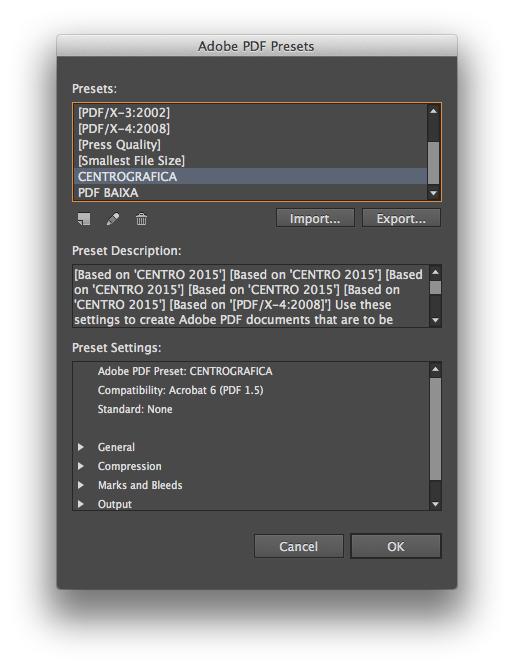Click Preset Description scroll down arrow
The height and width of the screenshot is (668, 514).
click(435, 320)
